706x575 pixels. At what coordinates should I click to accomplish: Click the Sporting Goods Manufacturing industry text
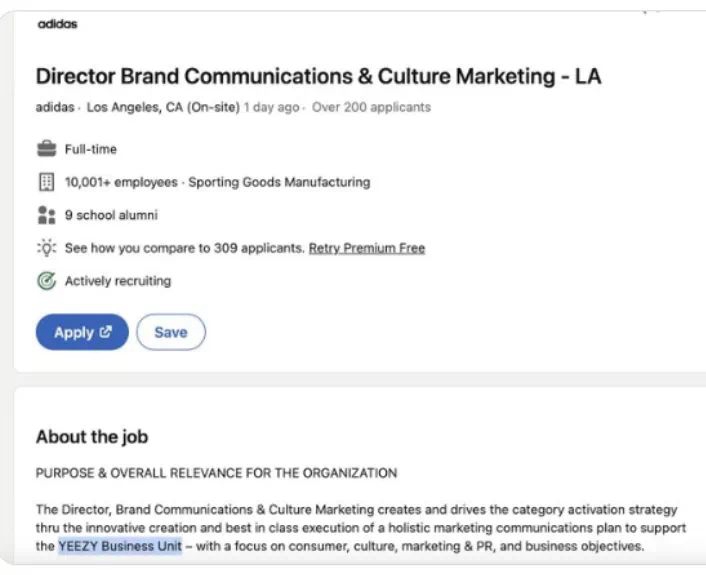tap(279, 182)
